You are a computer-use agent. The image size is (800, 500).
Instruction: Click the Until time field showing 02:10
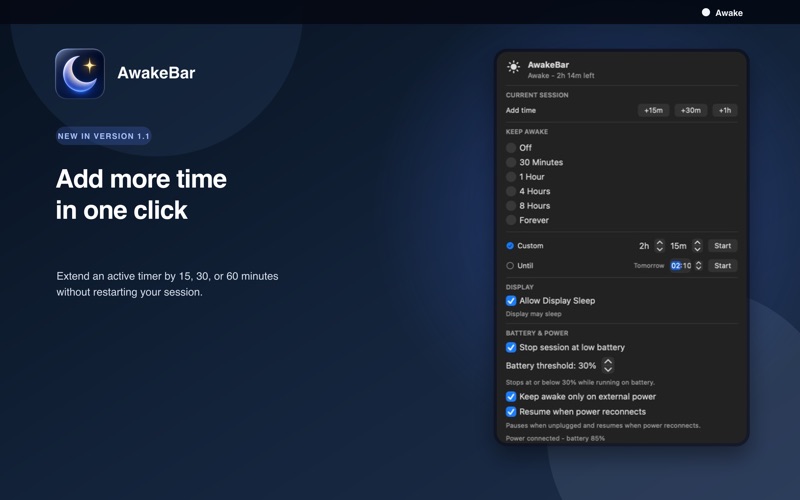[x=681, y=266]
